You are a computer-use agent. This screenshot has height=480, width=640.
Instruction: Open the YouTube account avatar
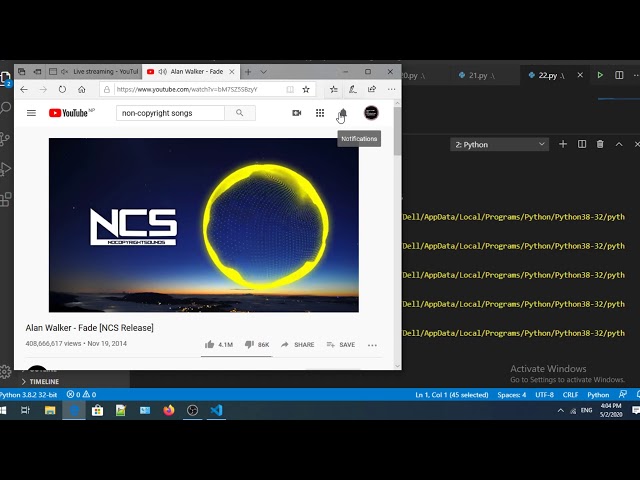pyautogui.click(x=371, y=113)
